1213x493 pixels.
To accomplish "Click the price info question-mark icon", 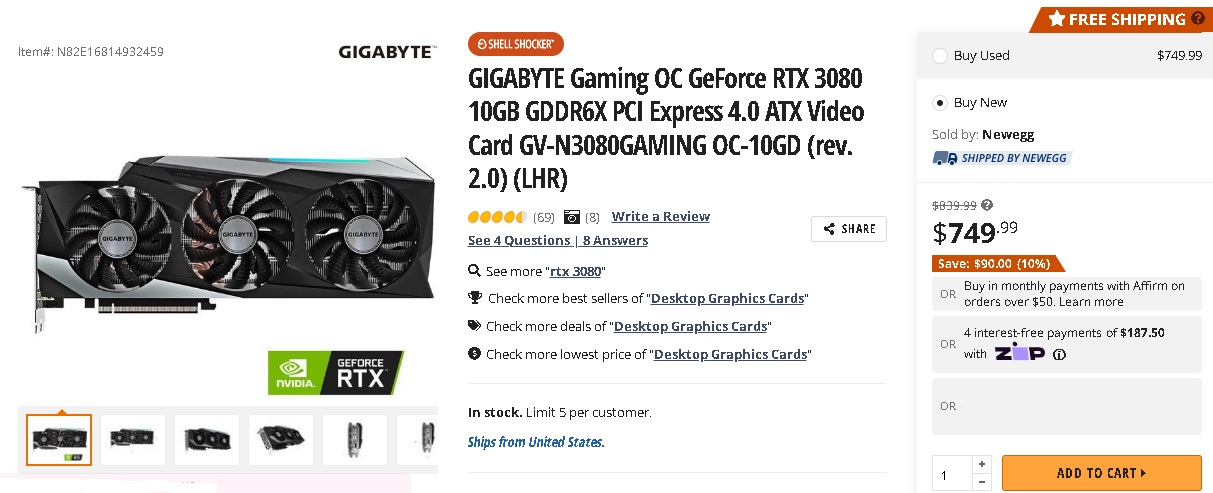I will (x=987, y=205).
